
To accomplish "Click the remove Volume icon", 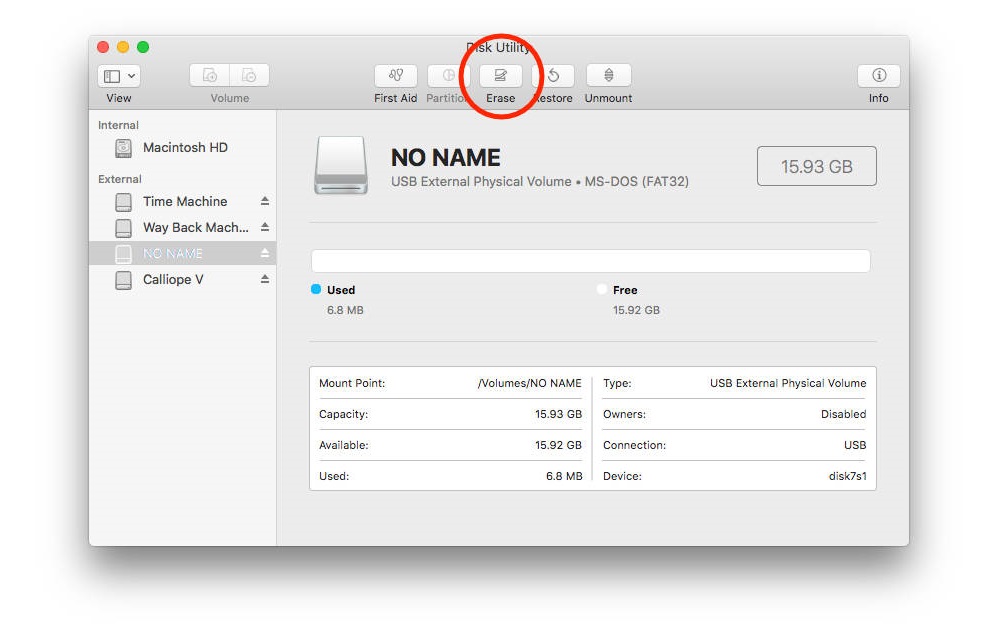I will pos(248,75).
